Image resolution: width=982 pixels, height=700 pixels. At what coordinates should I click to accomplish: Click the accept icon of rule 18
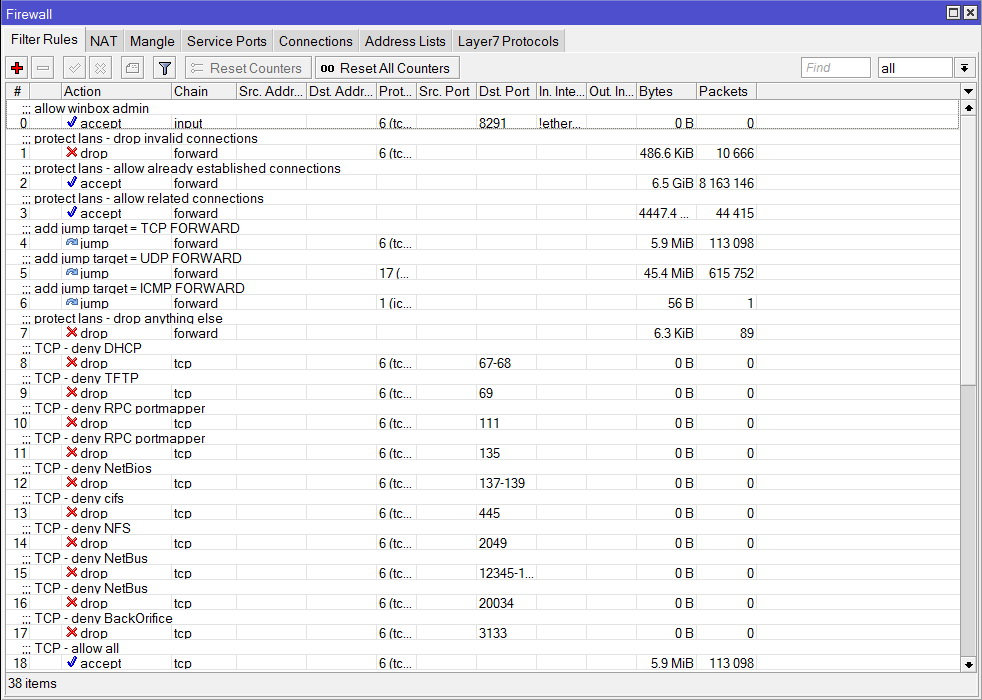point(72,662)
